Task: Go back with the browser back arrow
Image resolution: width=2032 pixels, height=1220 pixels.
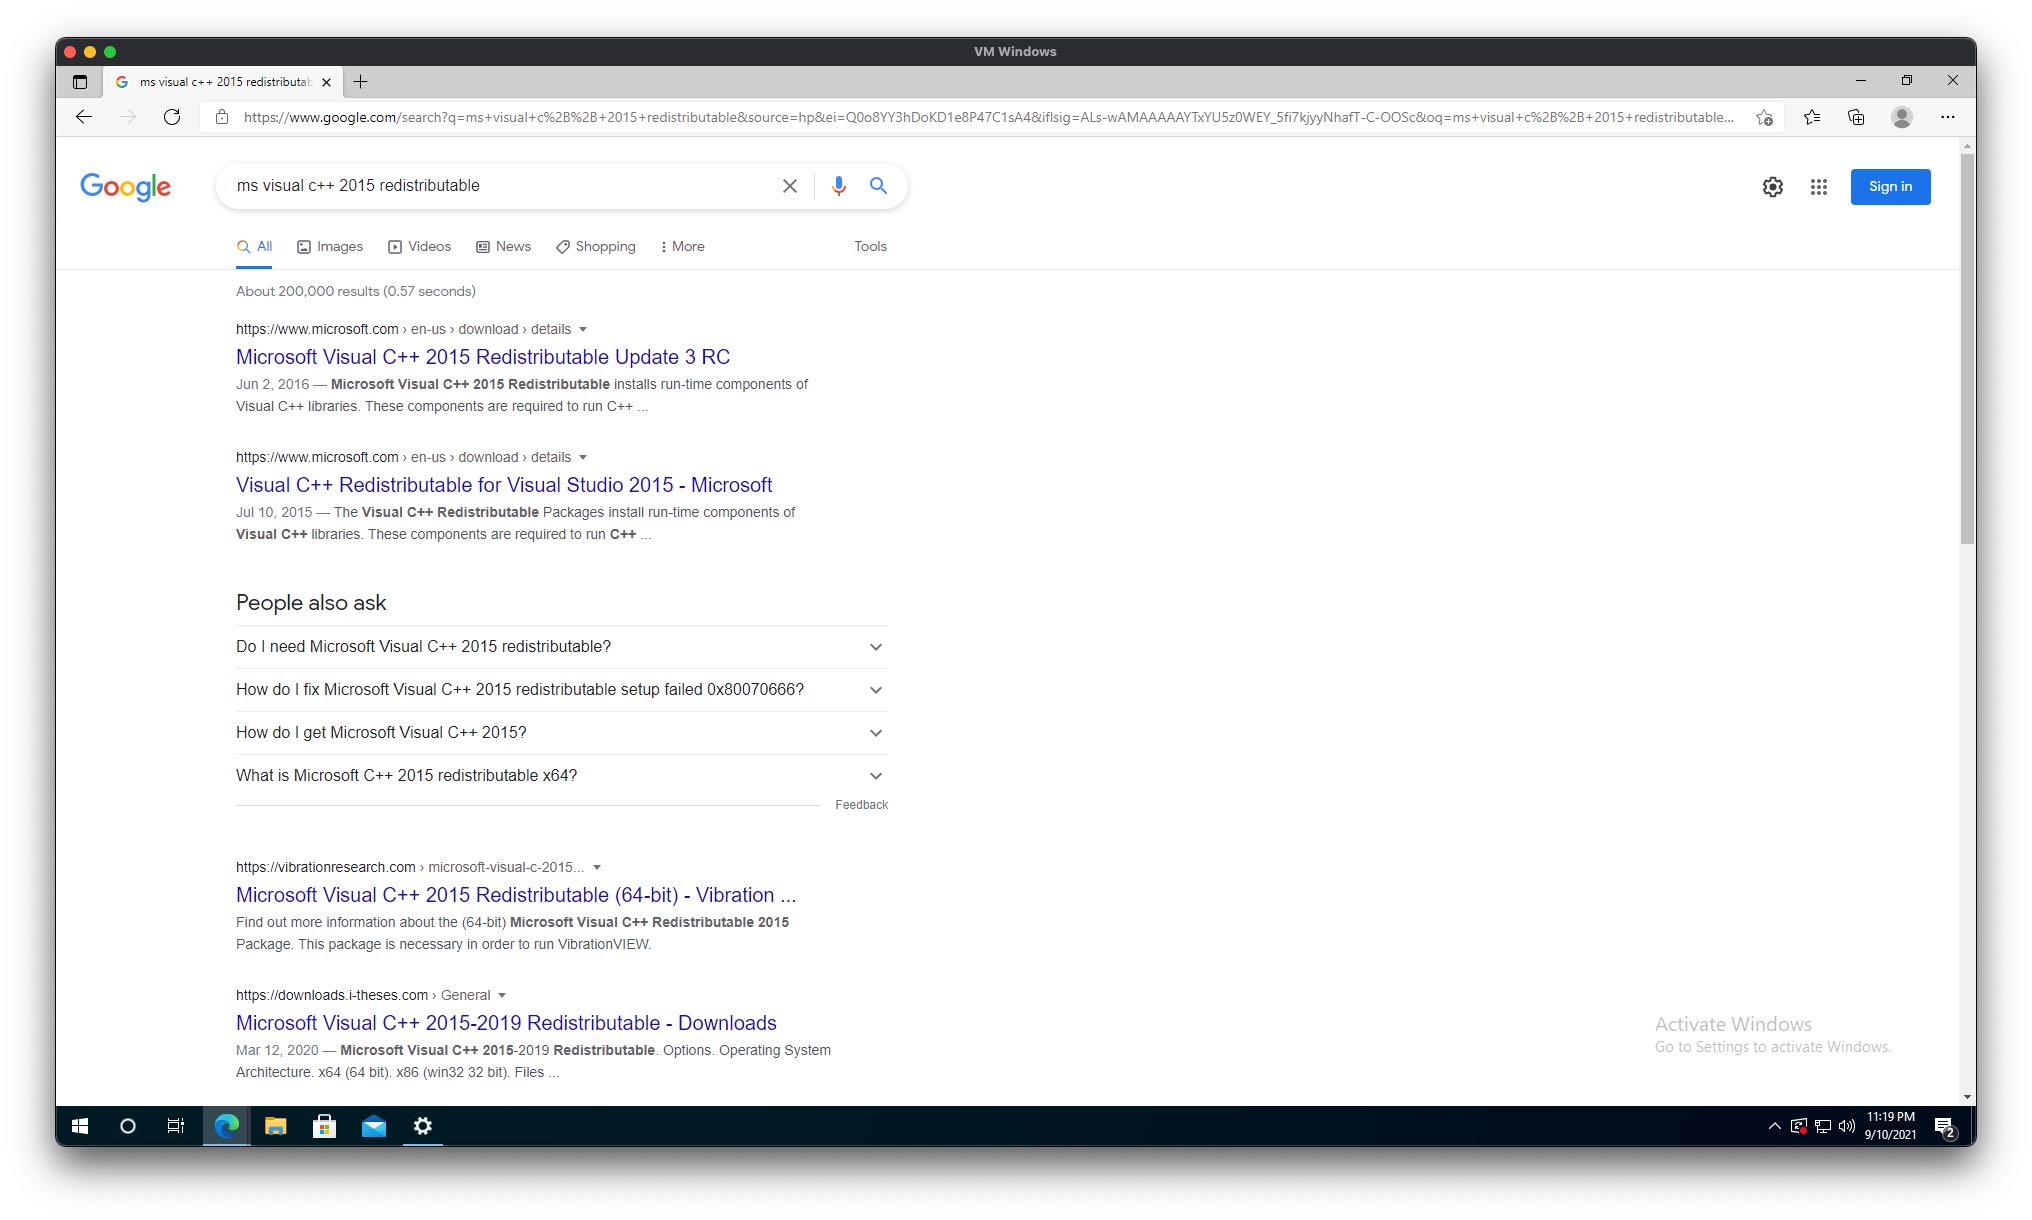Action: pos(84,117)
